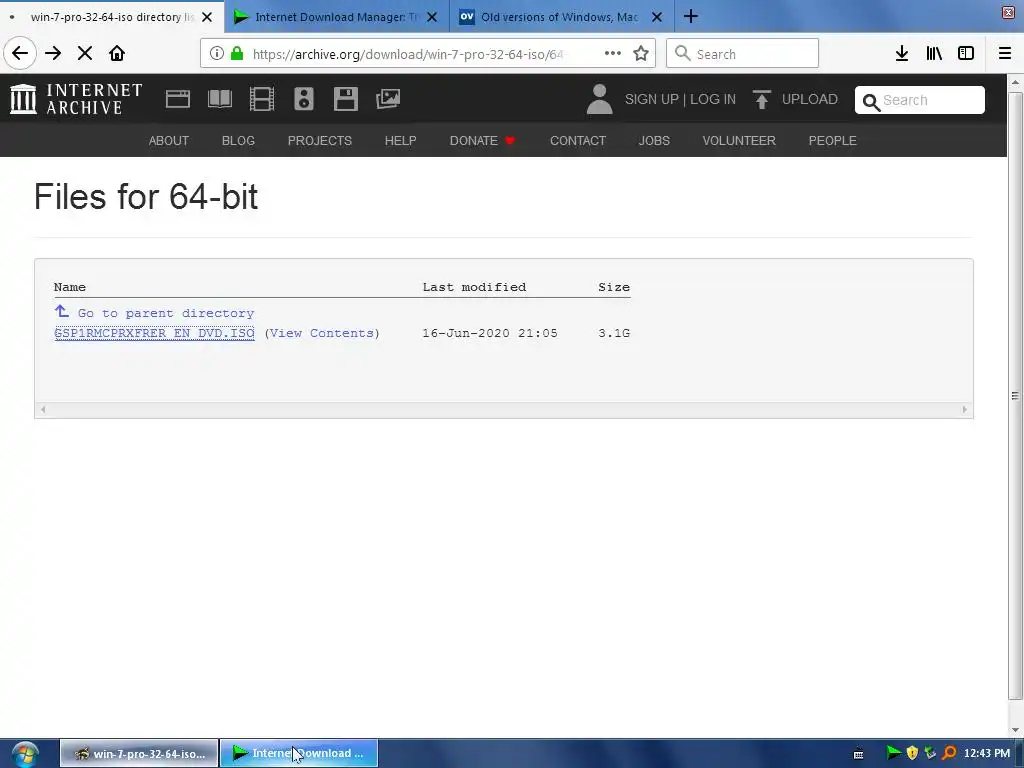Switch to Internet Download Manager taskbar button
This screenshot has height=768, width=1024.
[298, 753]
